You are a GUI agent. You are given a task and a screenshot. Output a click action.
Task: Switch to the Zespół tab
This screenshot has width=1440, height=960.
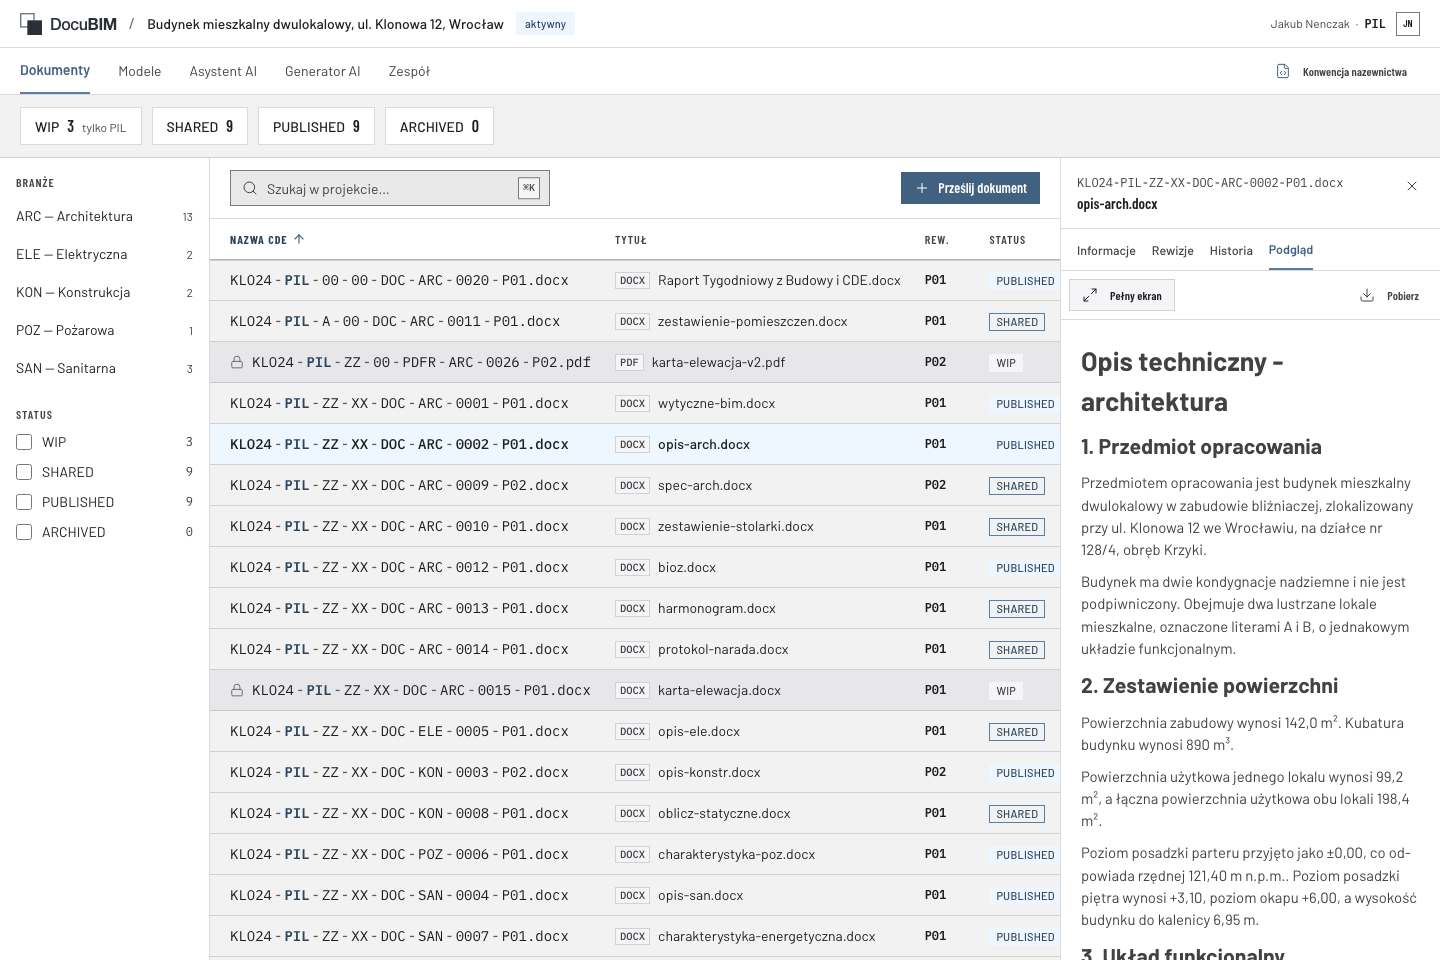point(409,71)
